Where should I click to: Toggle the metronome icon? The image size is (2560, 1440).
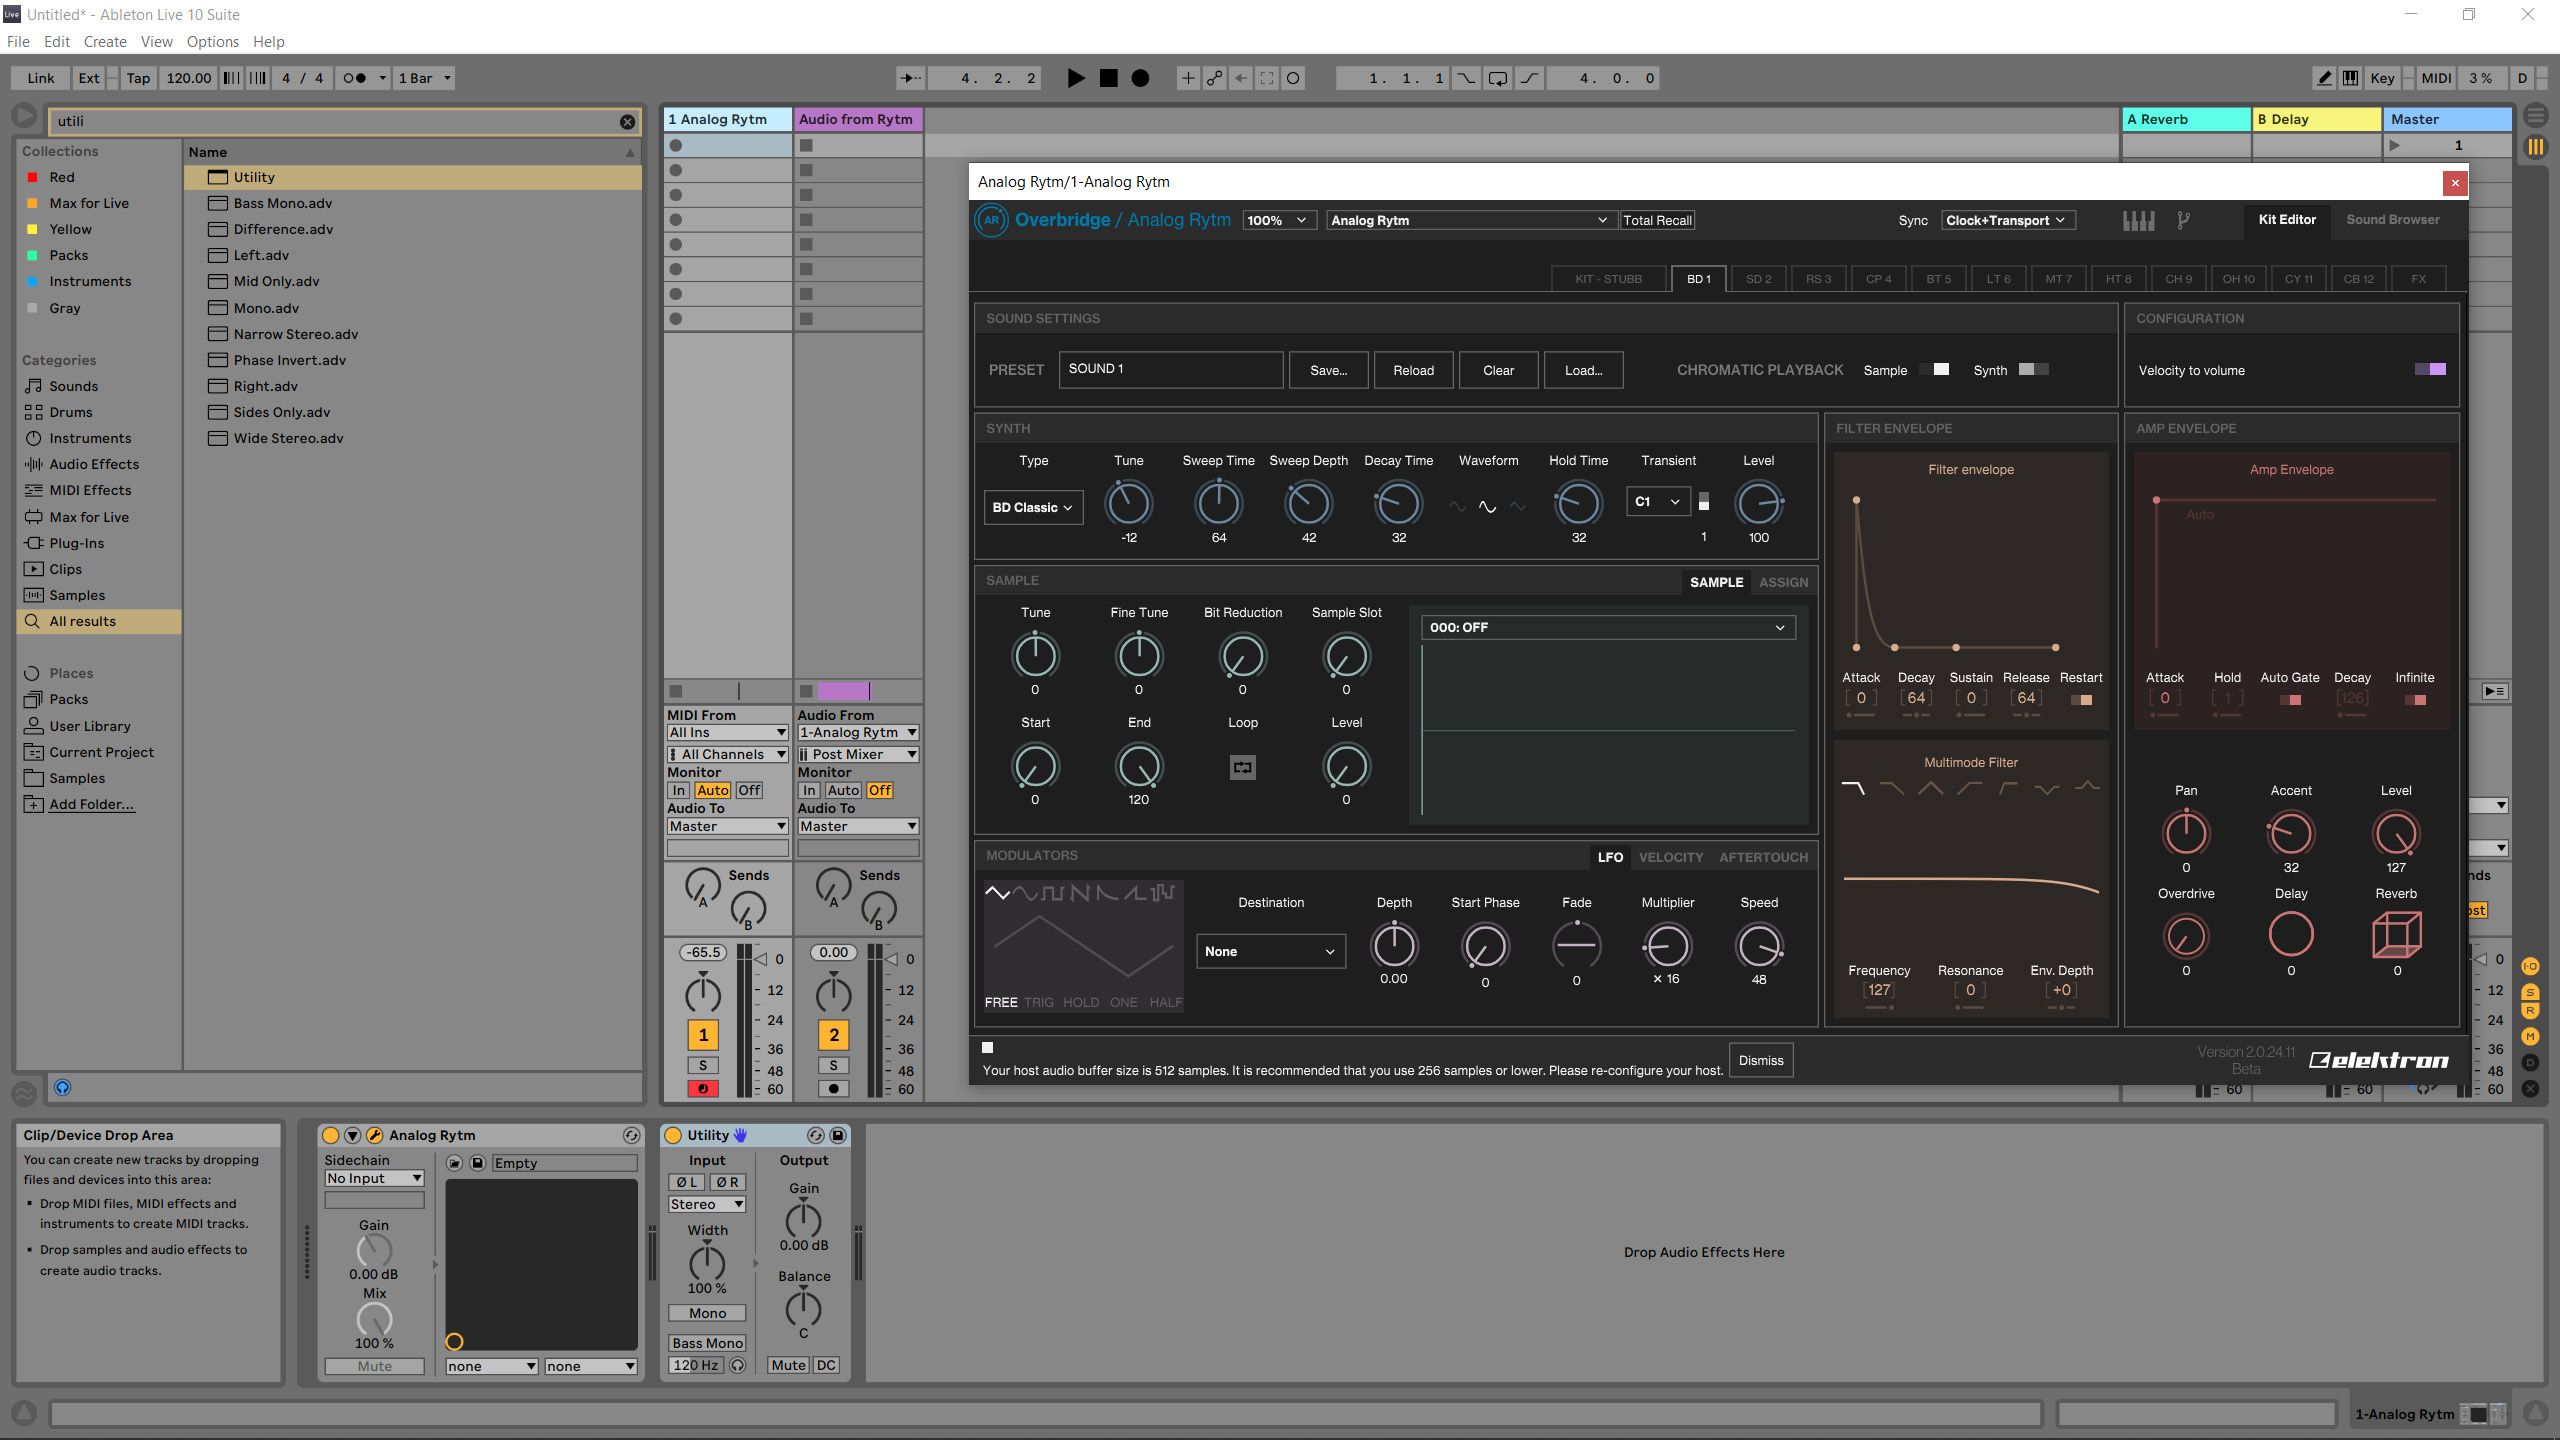tap(354, 78)
